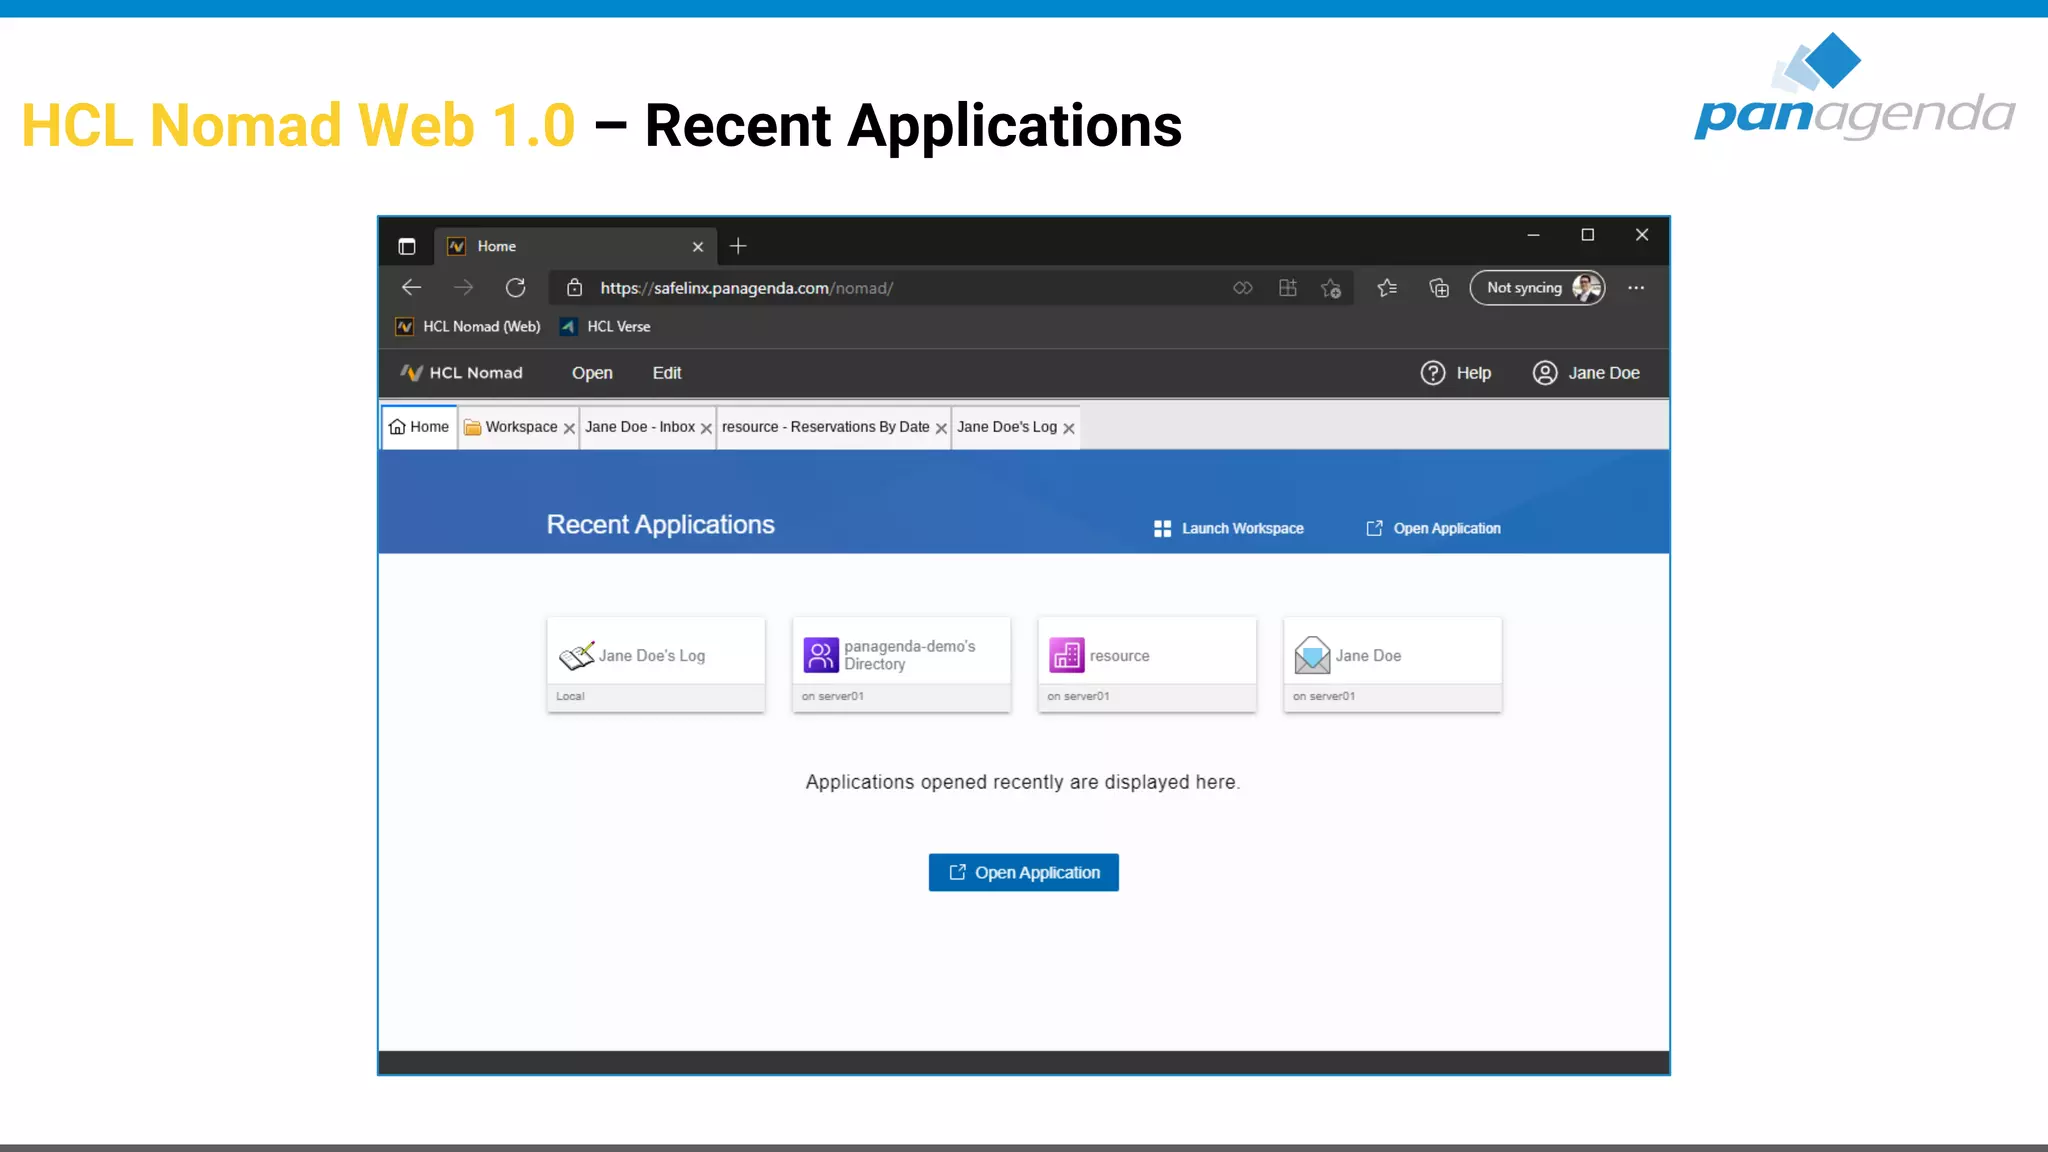2048x1152 pixels.
Task: Click the immersive reader icon in address bar
Action: tap(1242, 288)
